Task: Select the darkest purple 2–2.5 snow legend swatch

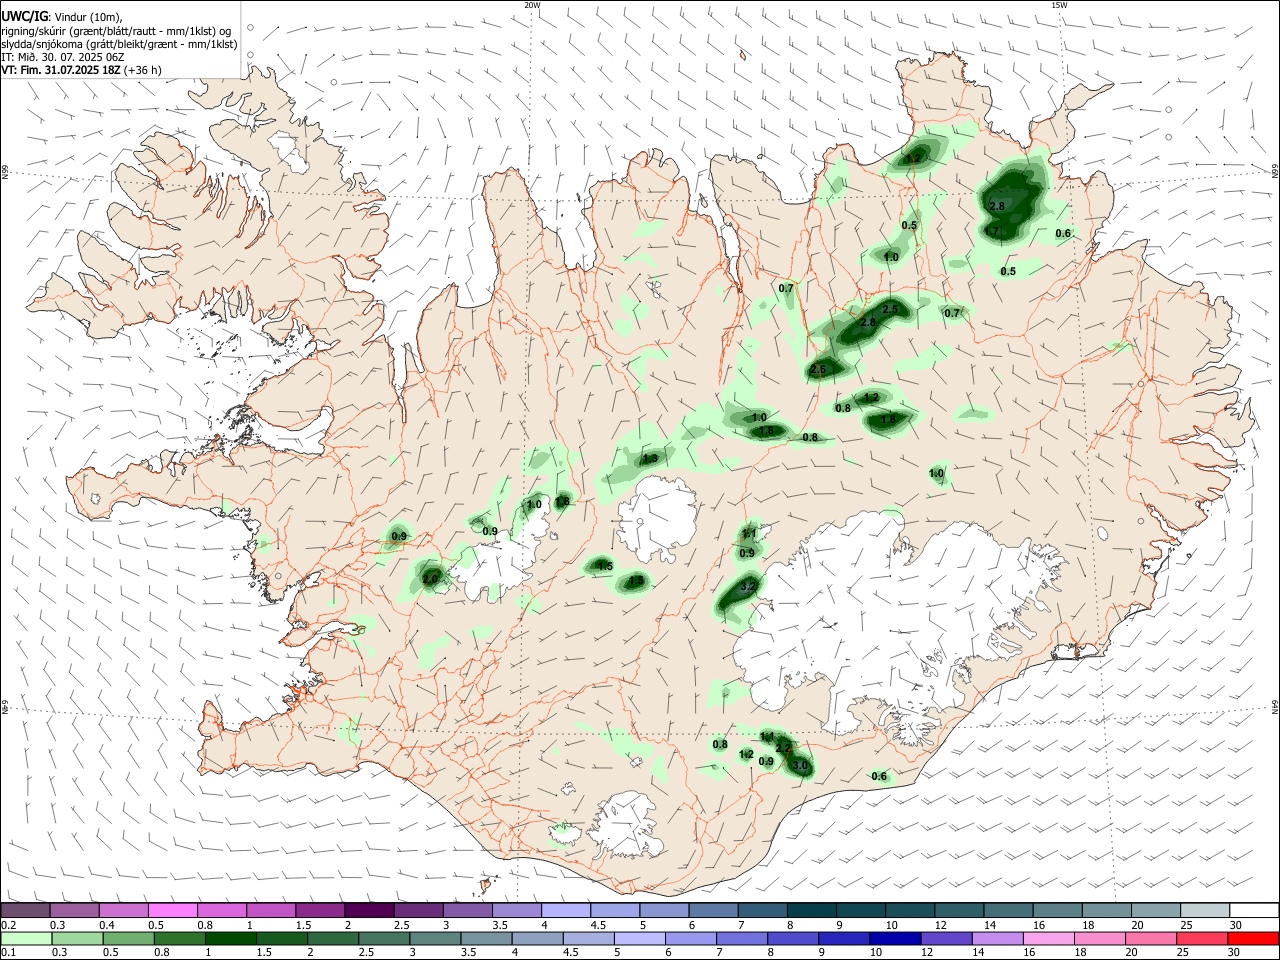Action: pyautogui.click(x=368, y=911)
